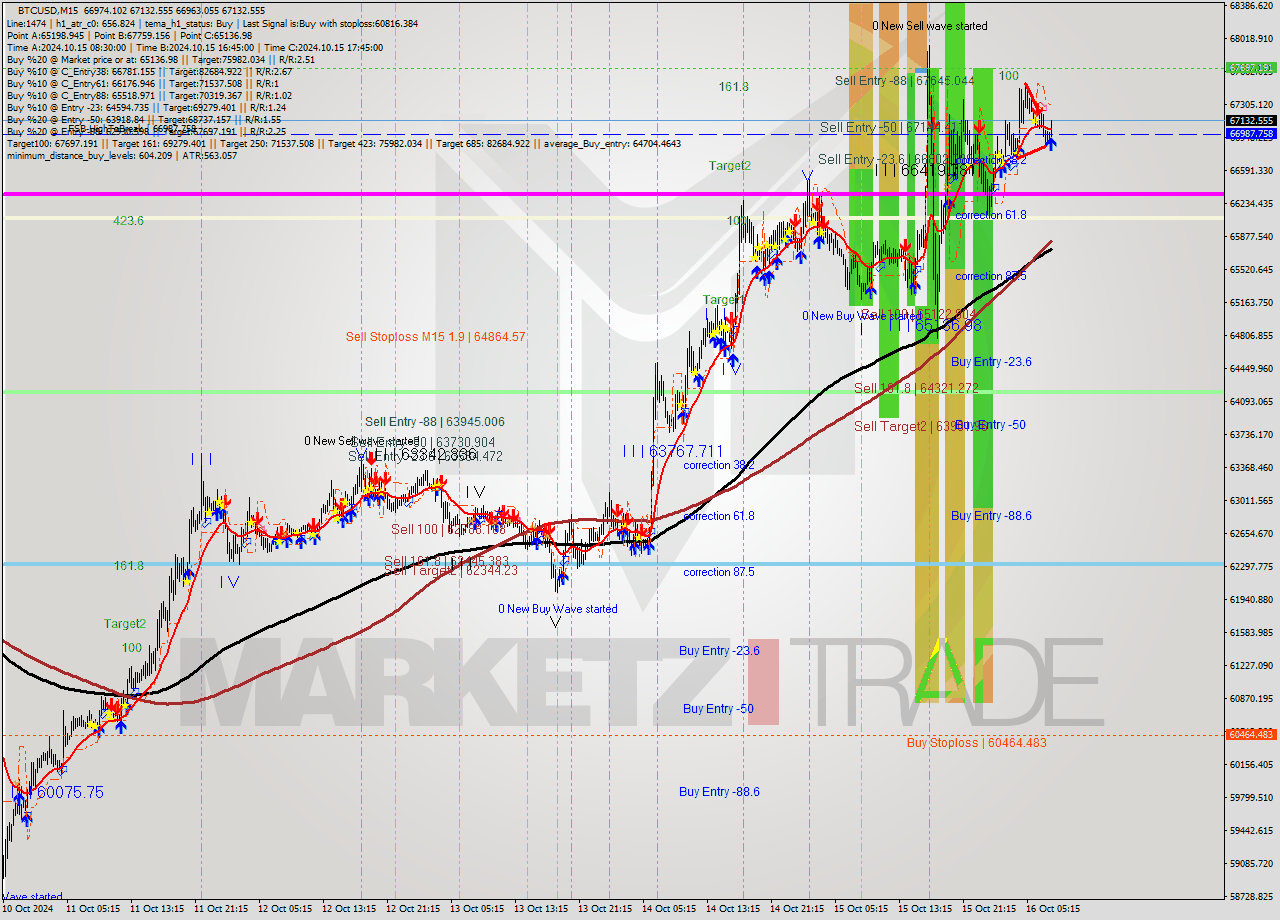This screenshot has height=920, width=1280.
Task: Select the blue 66987.758 price tag
Action: [x=1251, y=133]
